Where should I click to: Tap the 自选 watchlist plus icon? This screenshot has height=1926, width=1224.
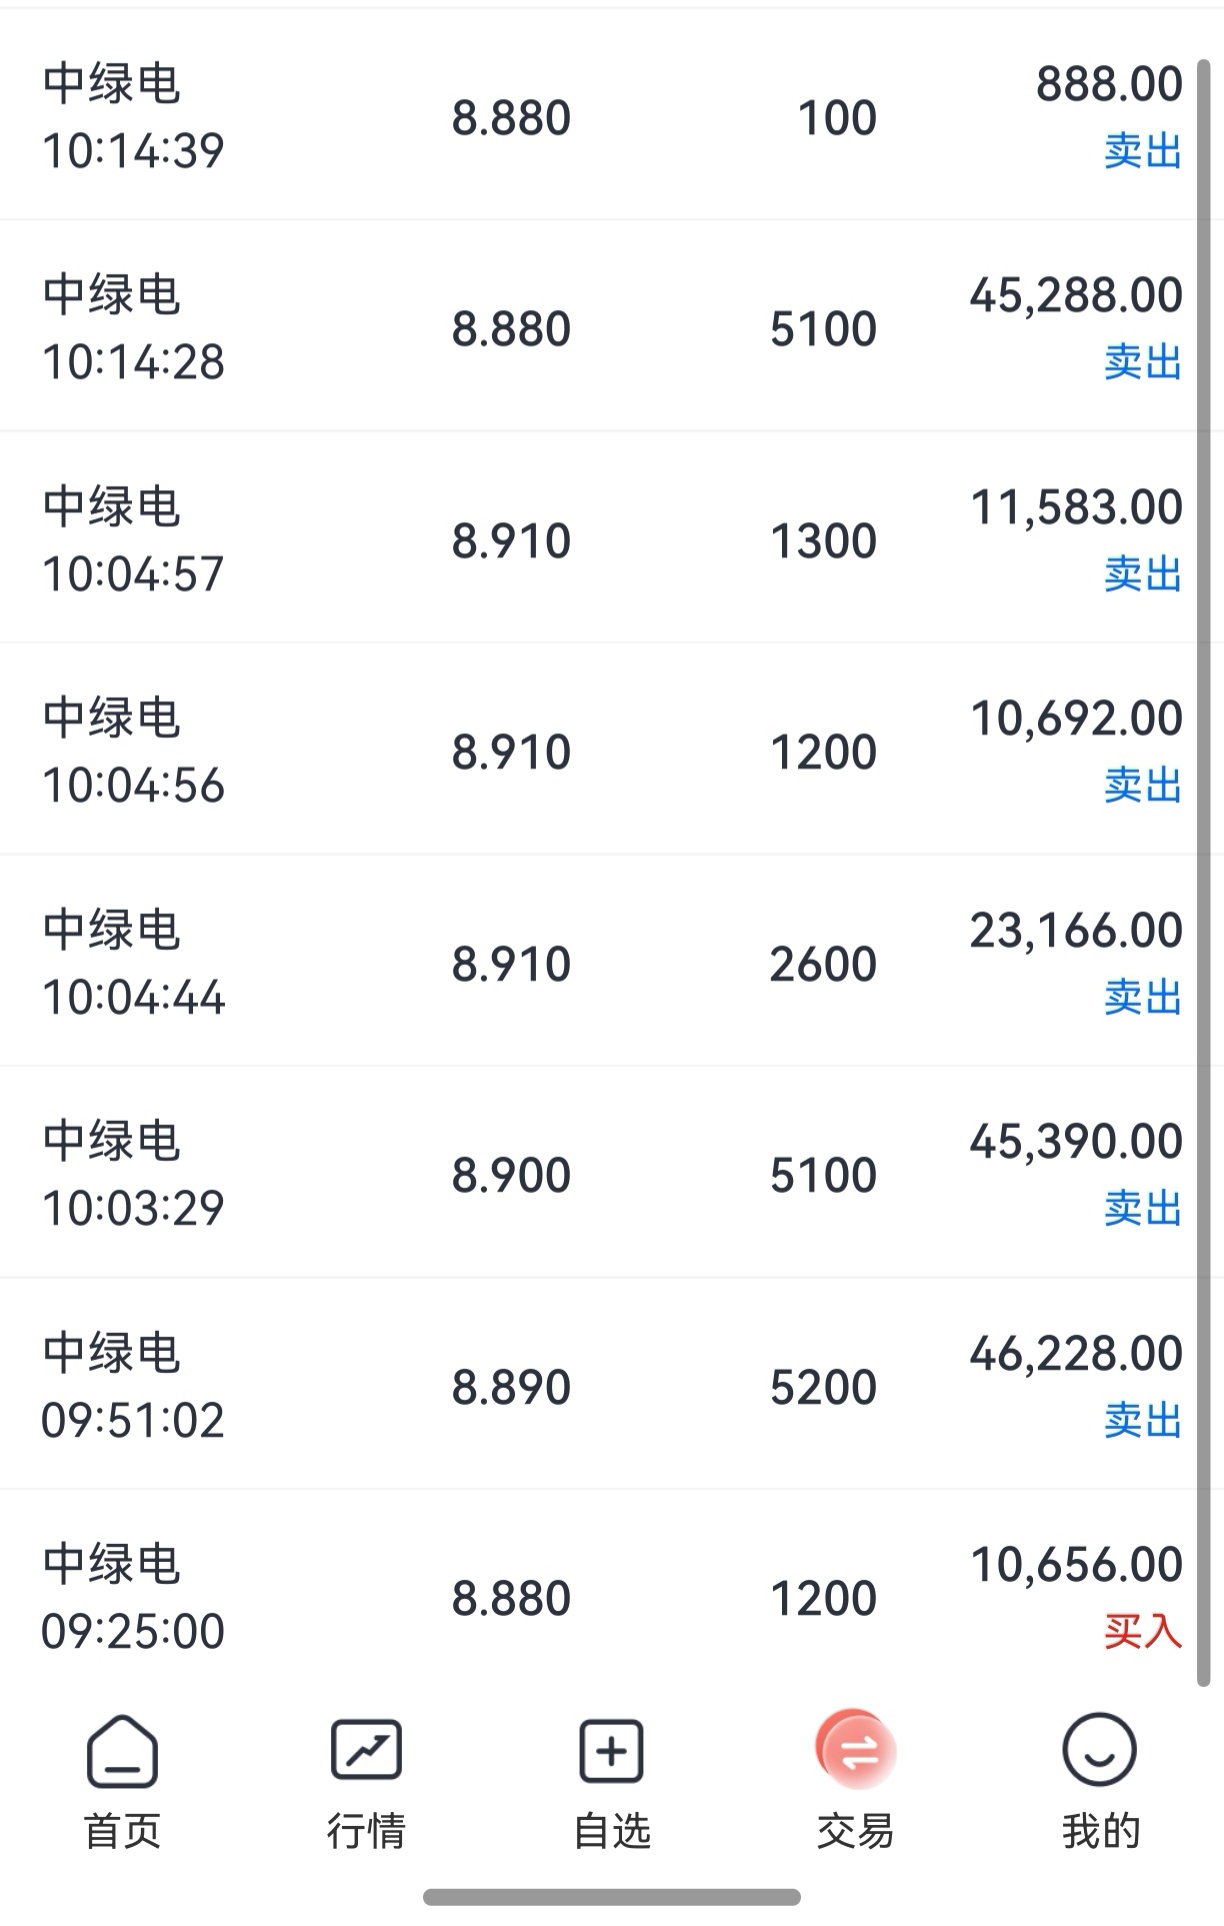pos(611,1751)
